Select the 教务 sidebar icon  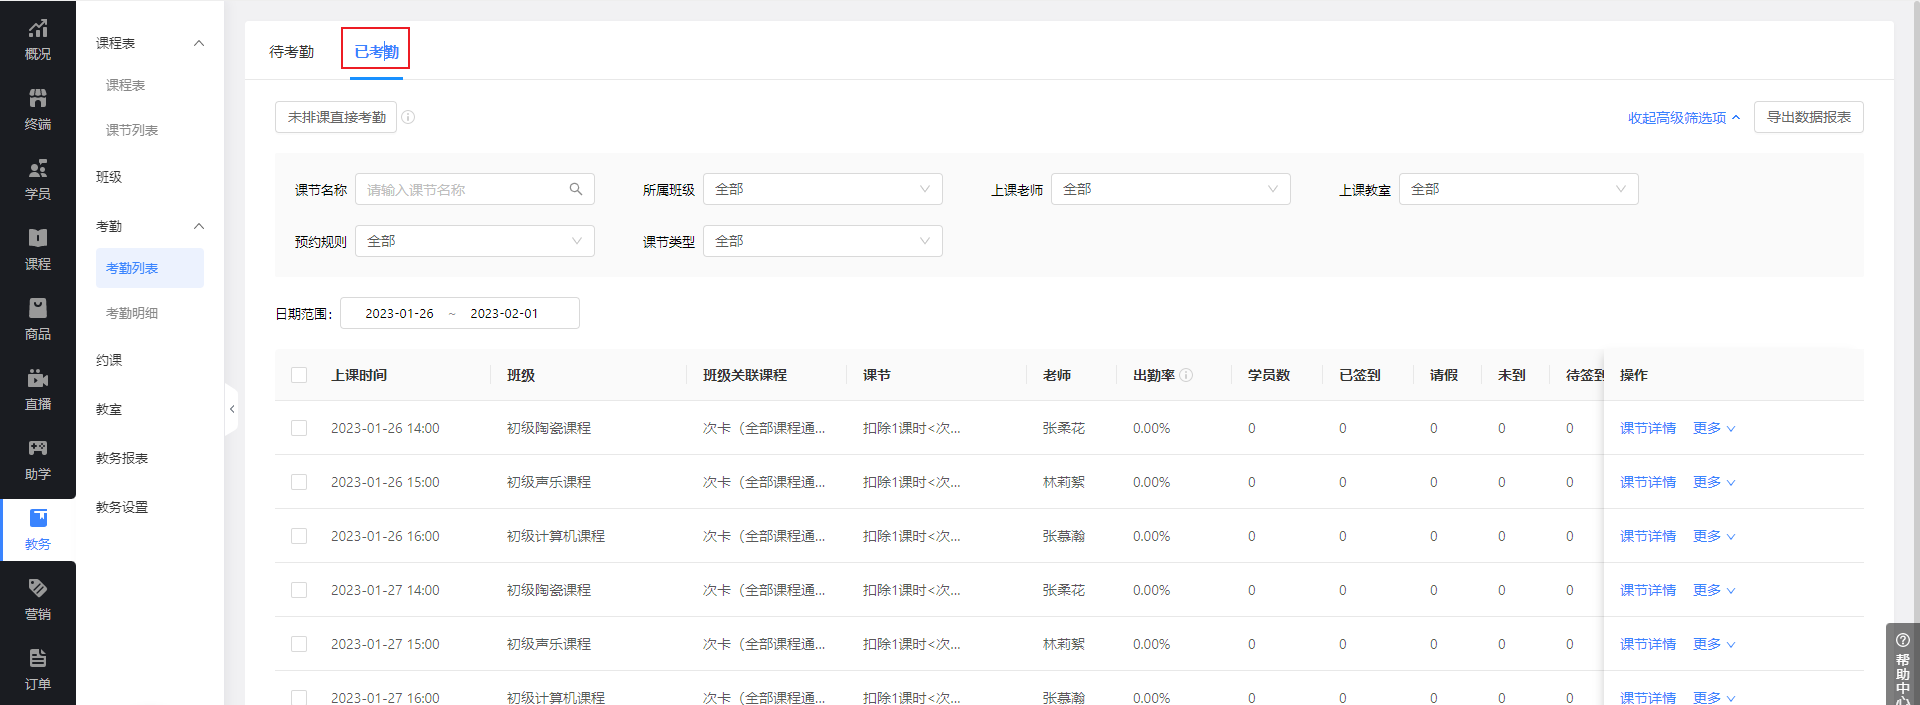click(37, 530)
